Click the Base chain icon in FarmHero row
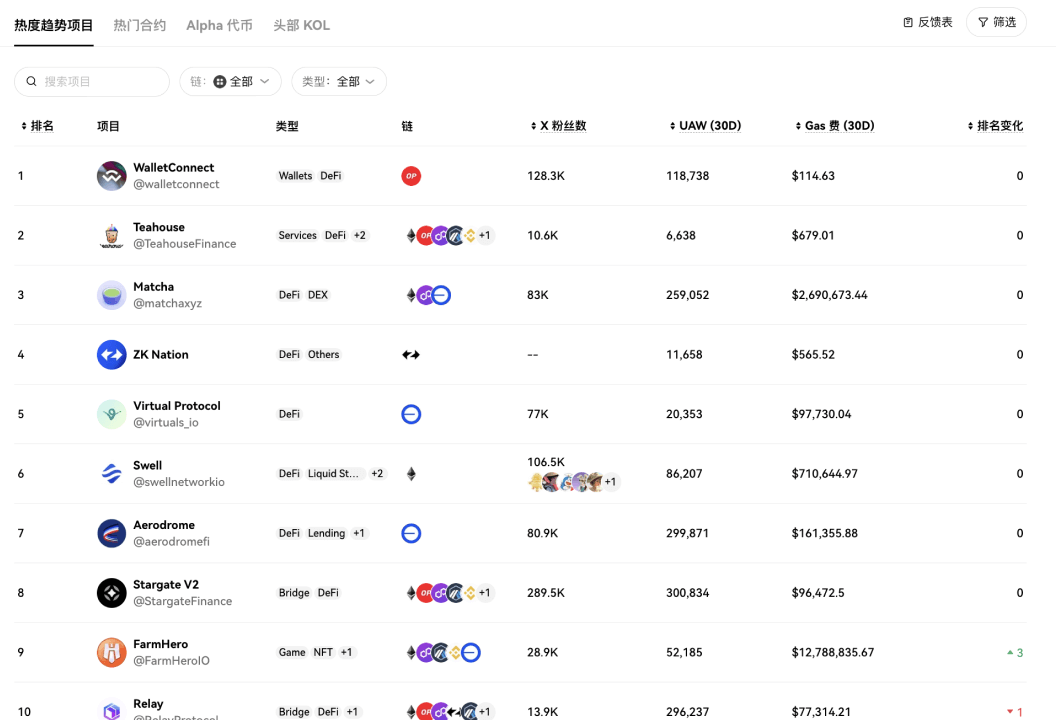Screen dimensions: 1056x720 [471, 653]
